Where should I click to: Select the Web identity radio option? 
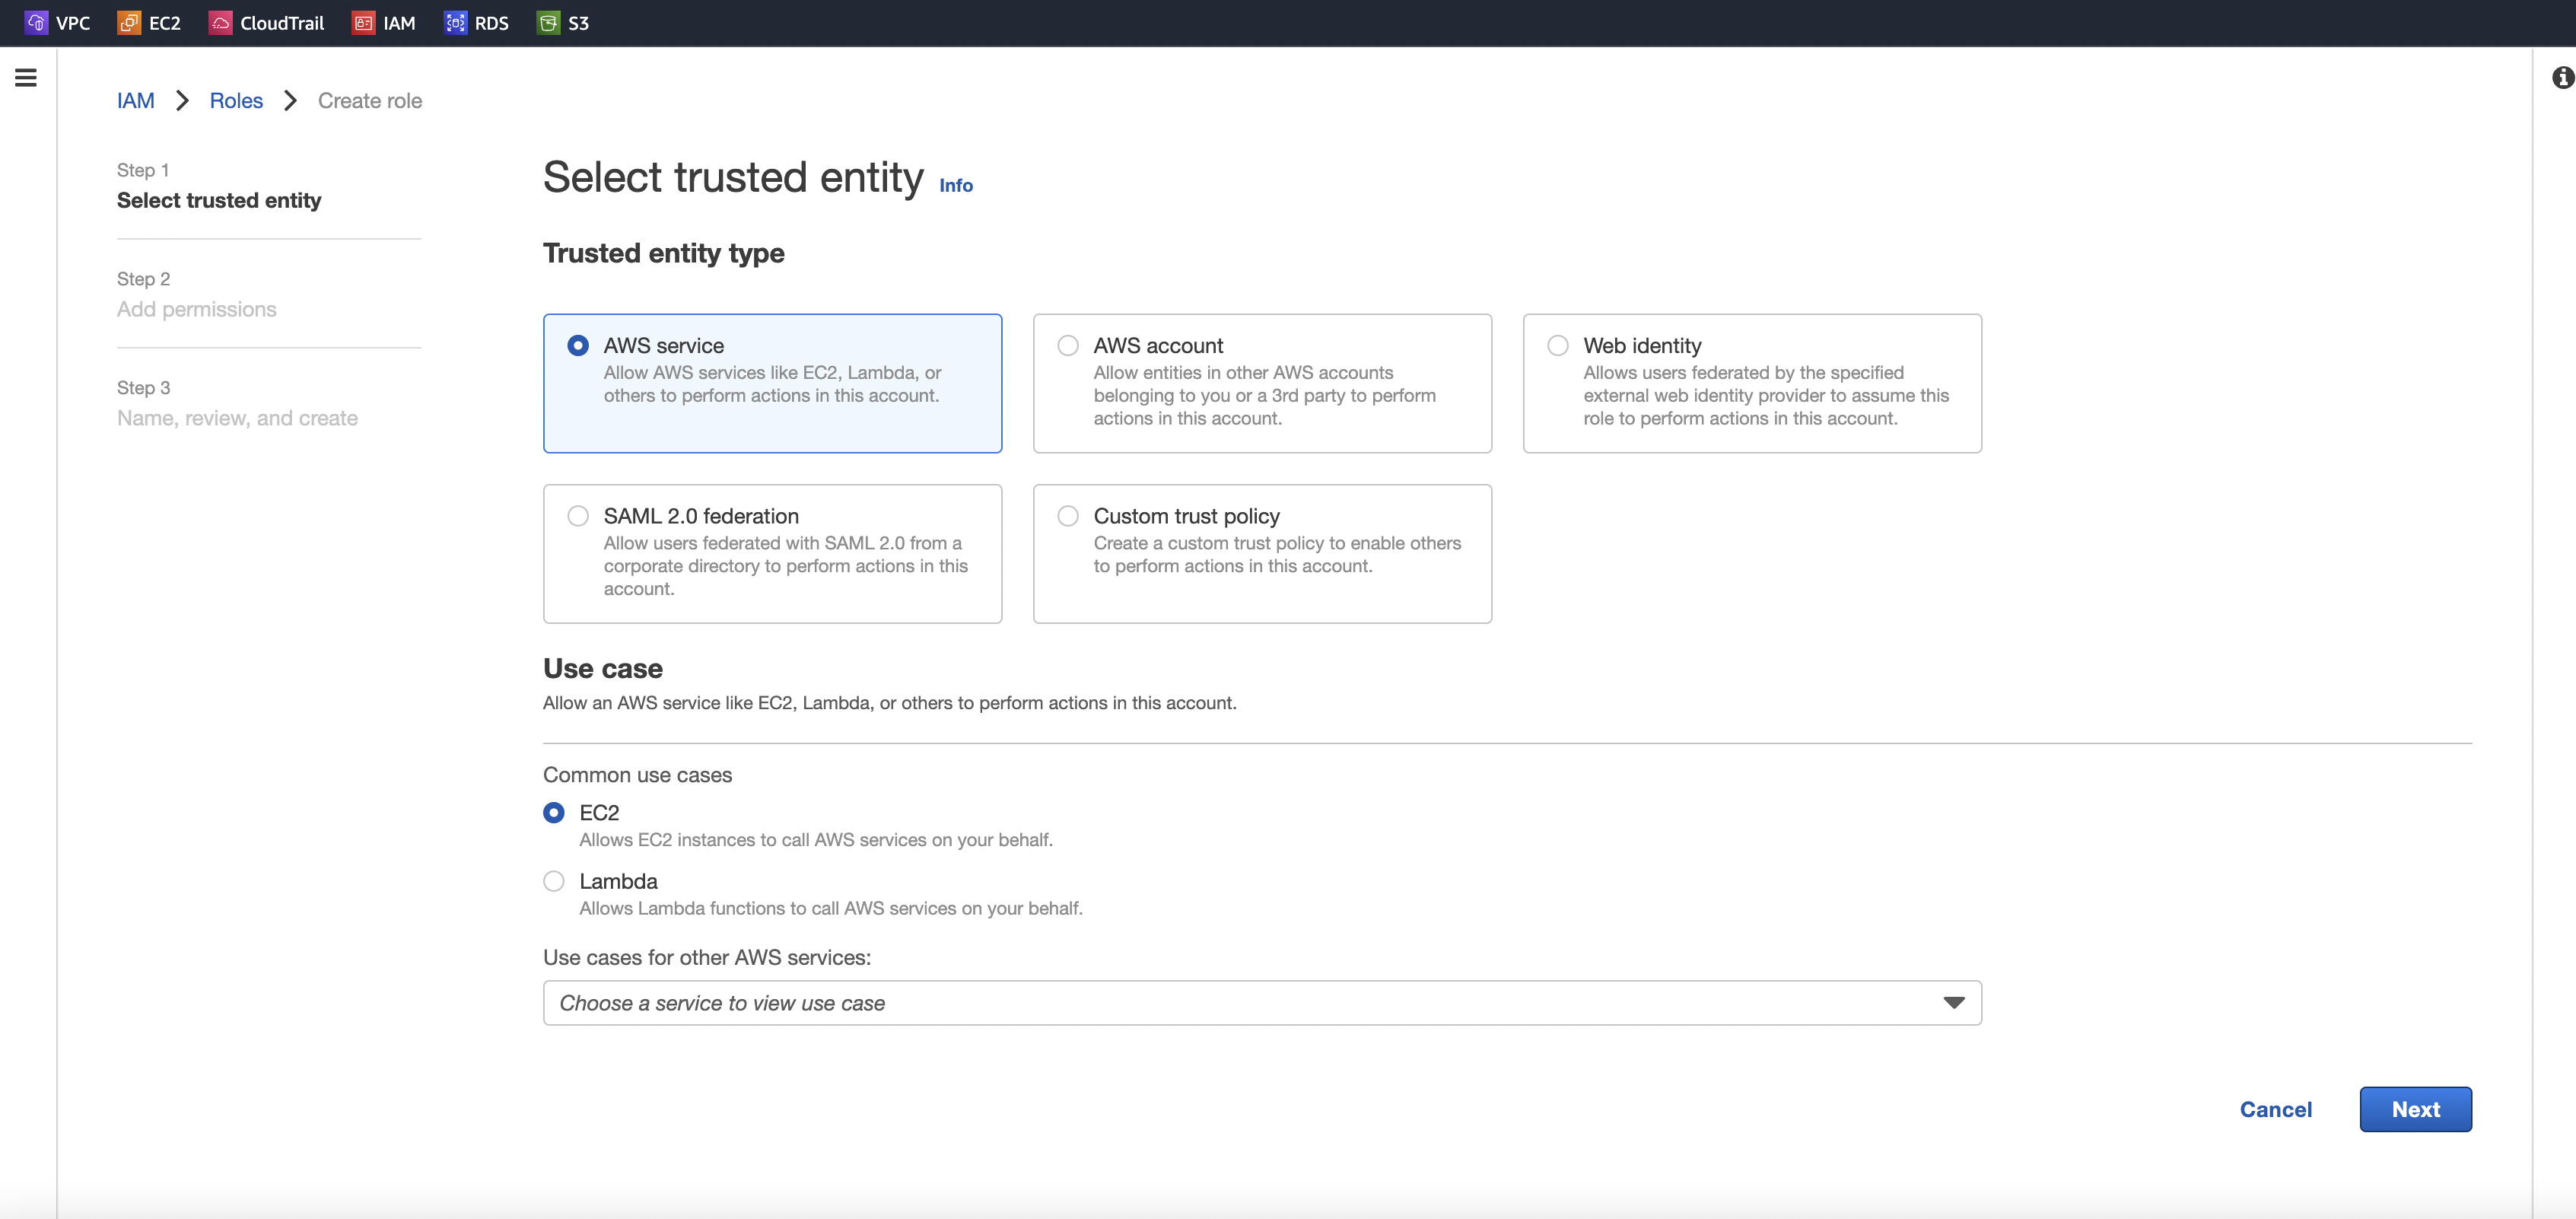(x=1558, y=346)
